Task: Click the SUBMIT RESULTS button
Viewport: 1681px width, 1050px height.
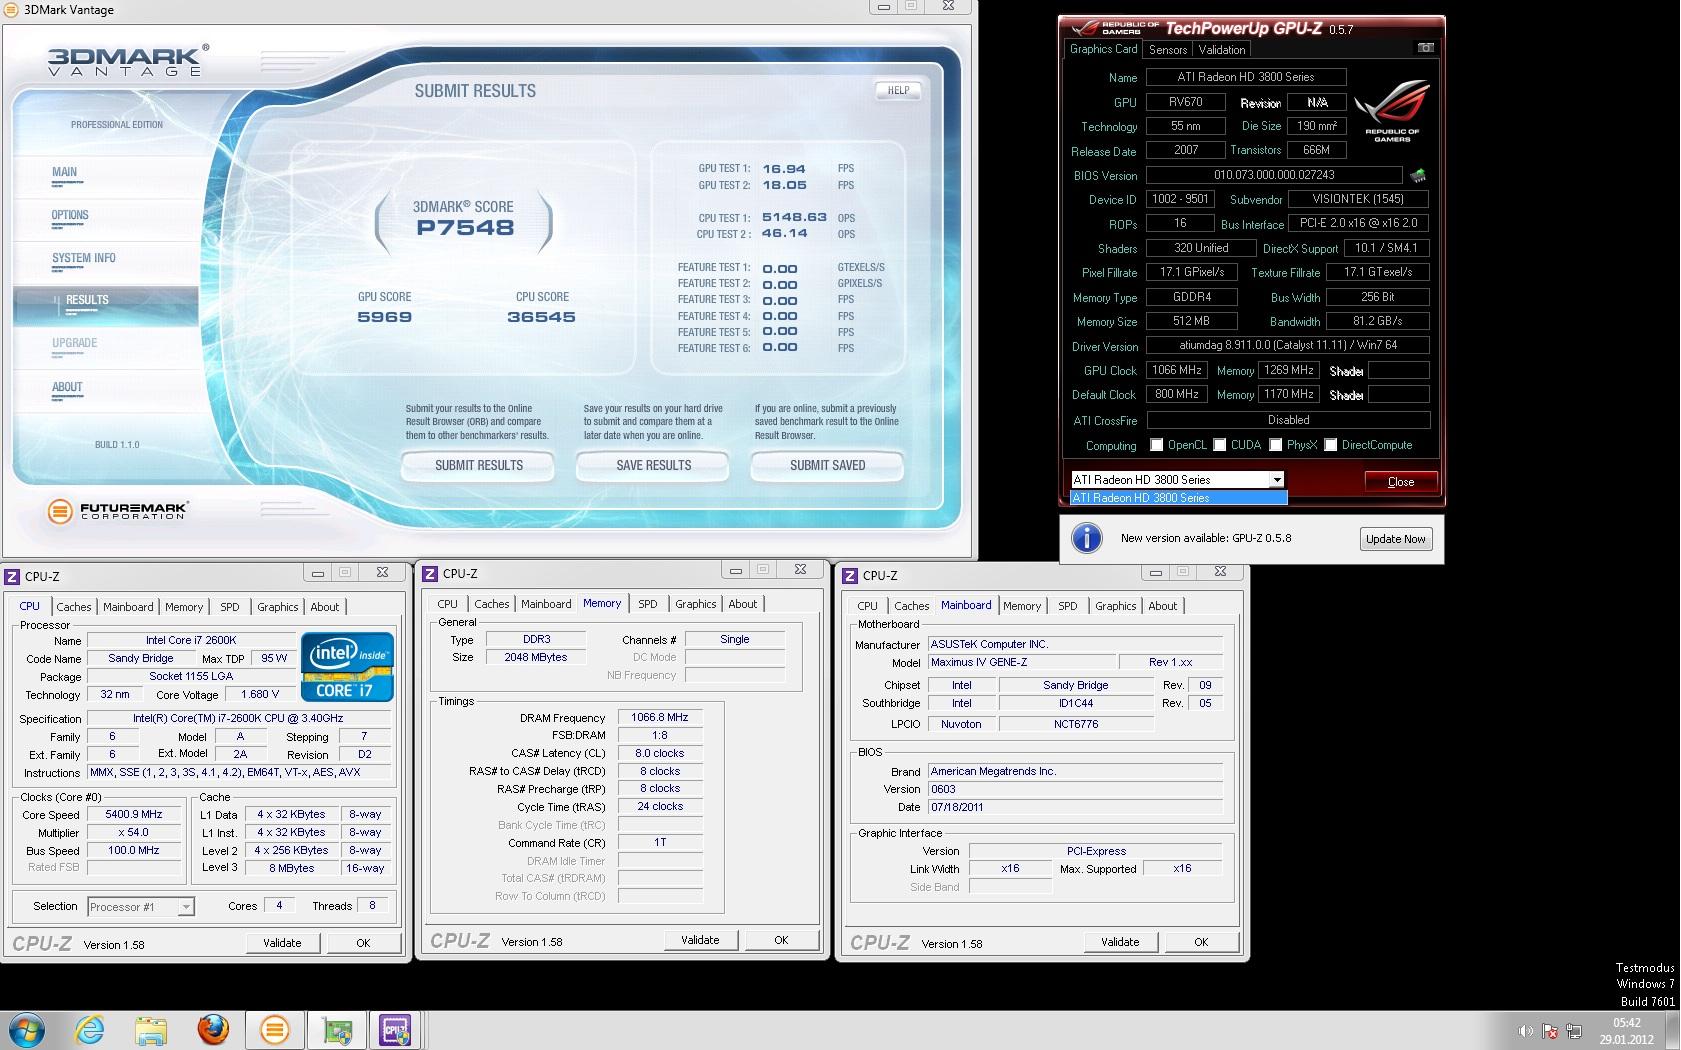Action: pos(478,466)
